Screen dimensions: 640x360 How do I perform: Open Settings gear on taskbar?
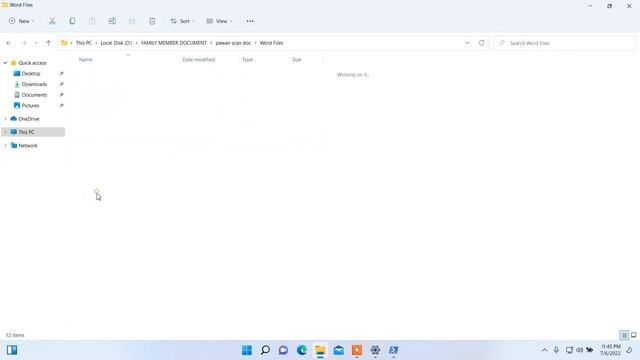pos(375,350)
